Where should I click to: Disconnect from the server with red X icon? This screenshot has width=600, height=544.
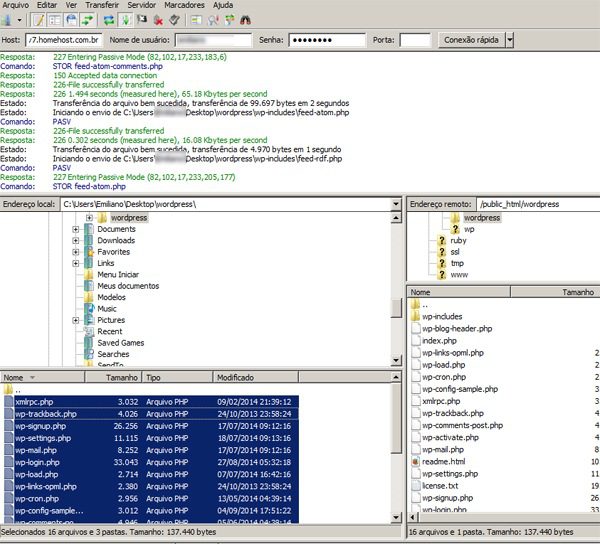(x=158, y=20)
